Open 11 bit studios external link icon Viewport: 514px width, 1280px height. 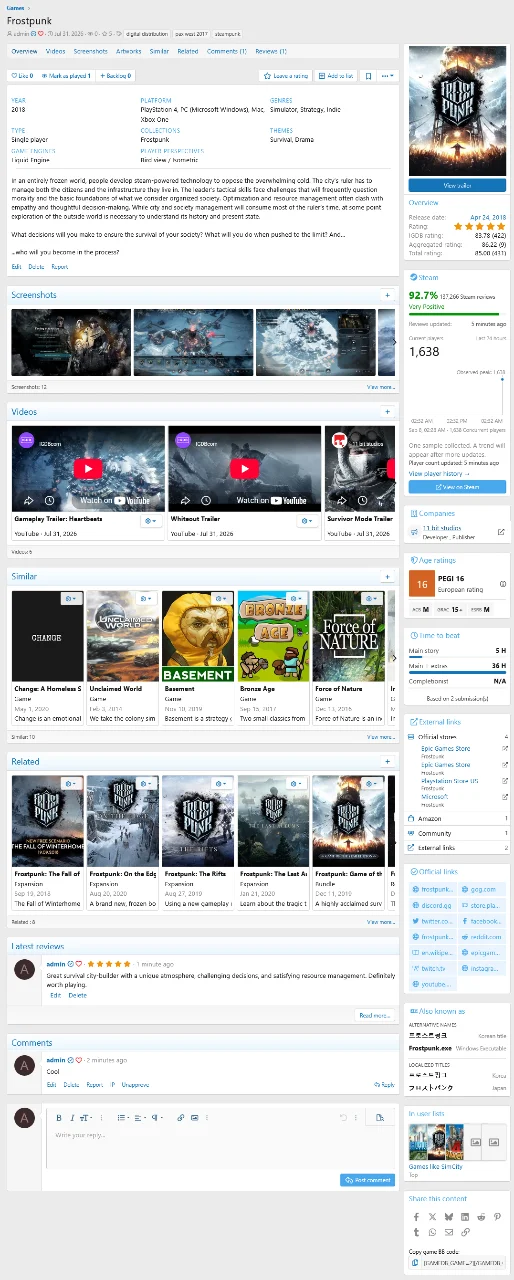coord(501,532)
